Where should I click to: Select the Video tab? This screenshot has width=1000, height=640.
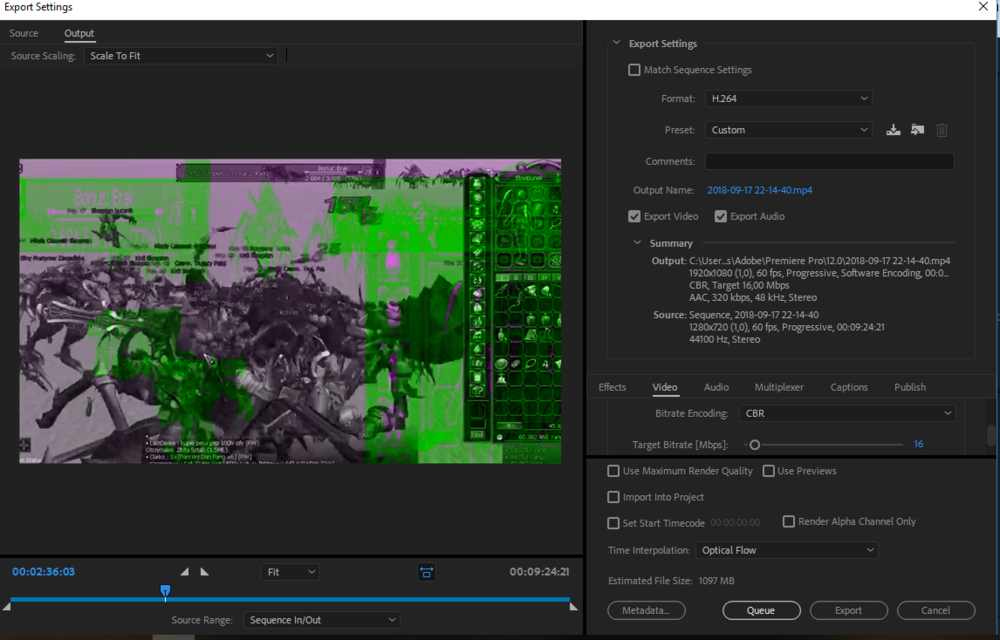point(665,388)
